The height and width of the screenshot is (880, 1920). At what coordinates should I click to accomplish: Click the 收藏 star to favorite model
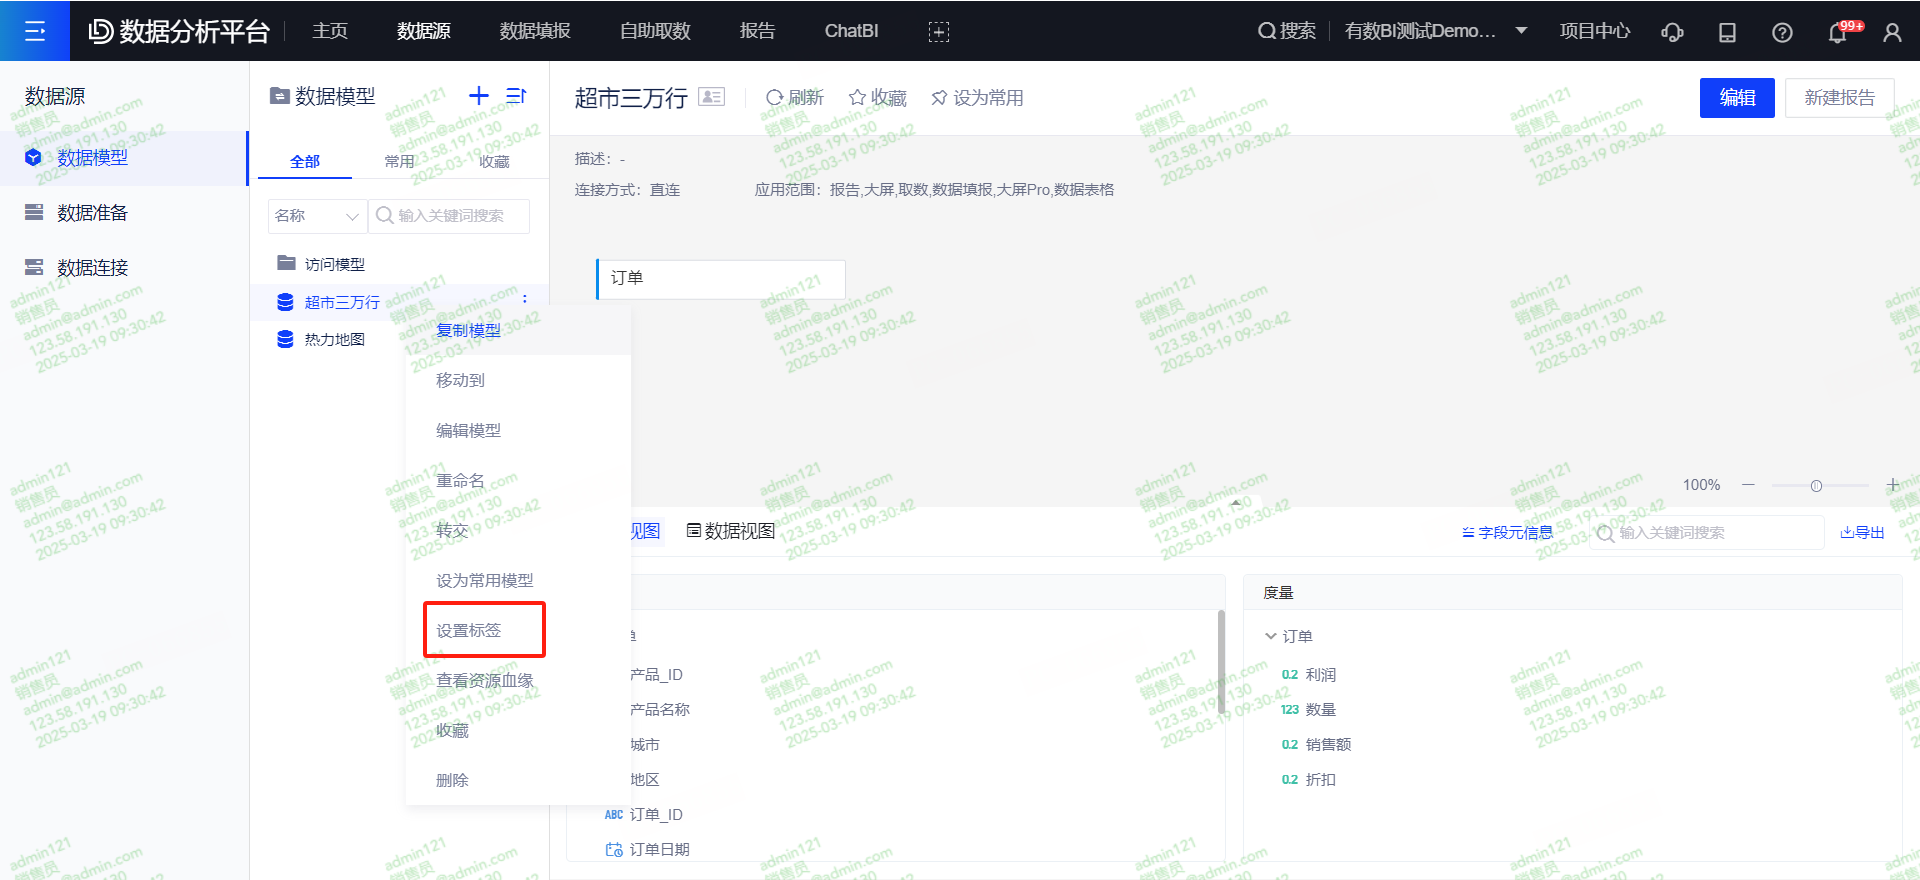tap(877, 98)
